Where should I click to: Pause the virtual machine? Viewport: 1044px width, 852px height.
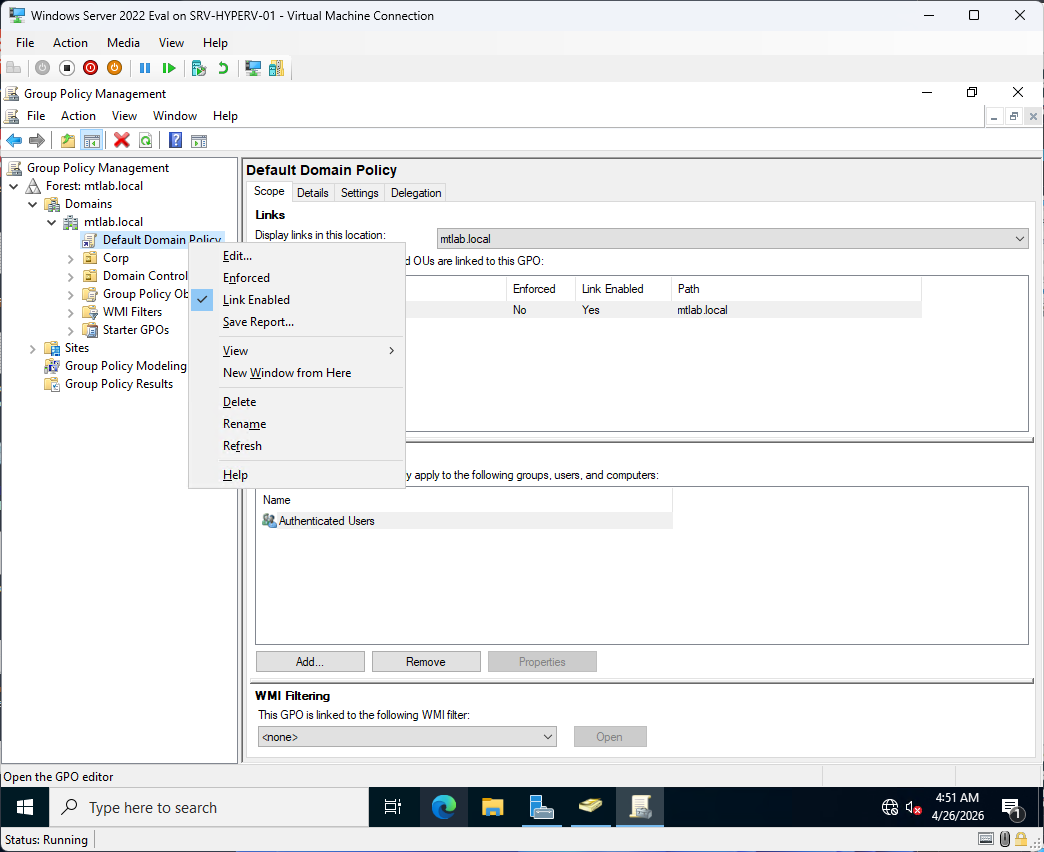[x=145, y=68]
